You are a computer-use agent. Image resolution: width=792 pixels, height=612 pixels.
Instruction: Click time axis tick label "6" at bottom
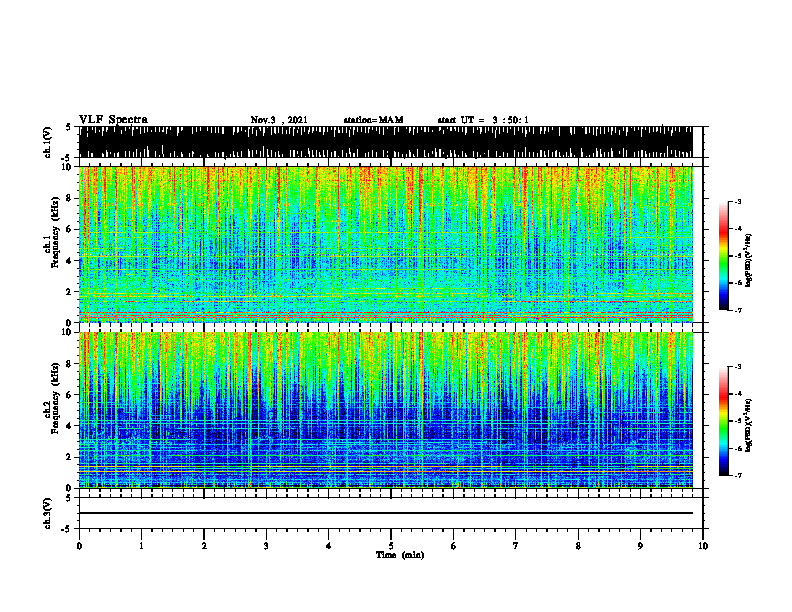click(454, 546)
